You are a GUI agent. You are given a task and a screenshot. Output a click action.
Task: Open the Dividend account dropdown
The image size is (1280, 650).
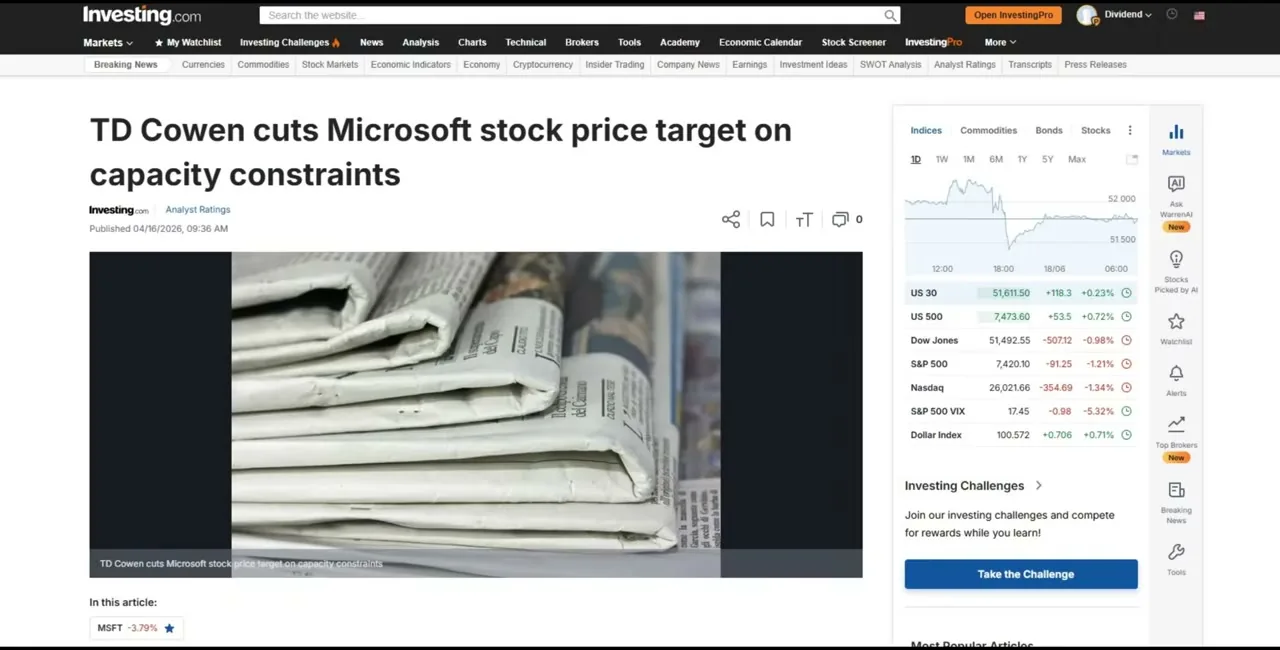point(1128,15)
